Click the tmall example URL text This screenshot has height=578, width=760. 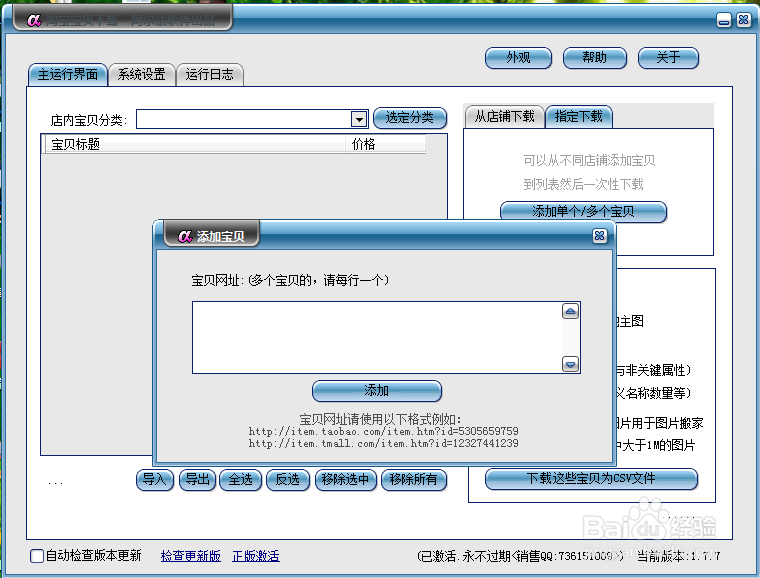pos(383,443)
